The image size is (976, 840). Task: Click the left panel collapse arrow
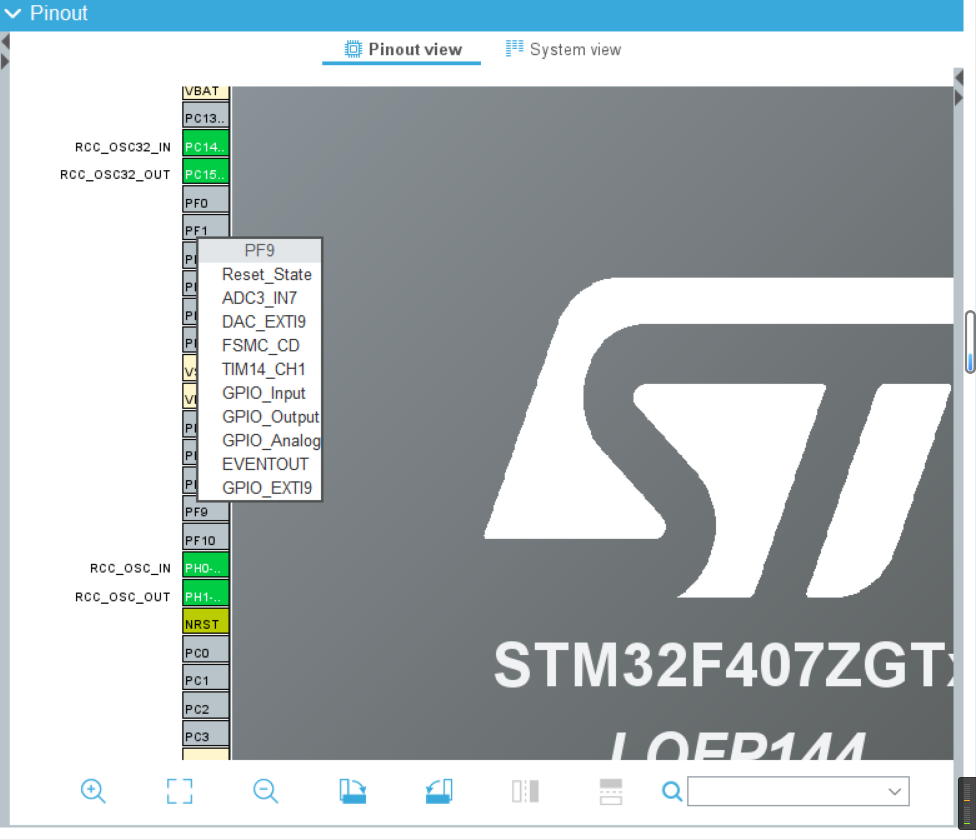[x=5, y=42]
